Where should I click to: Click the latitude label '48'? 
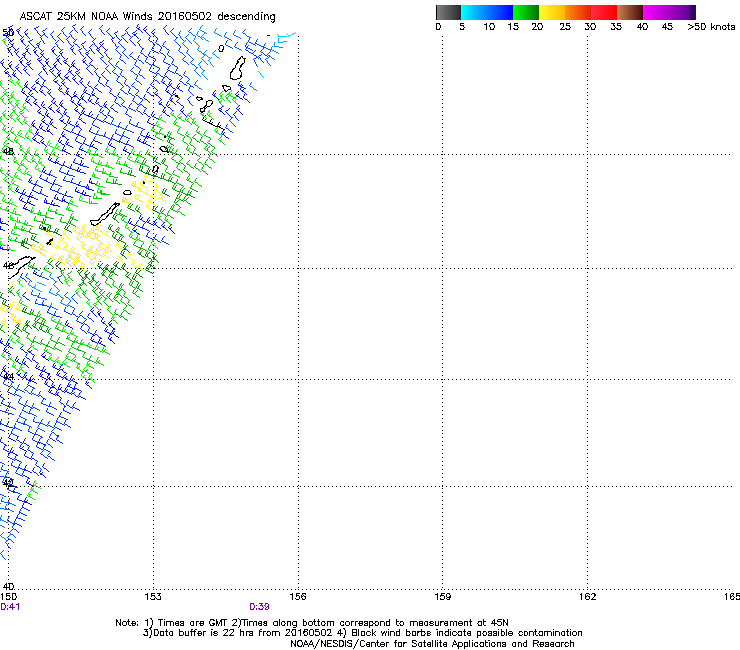(x=8, y=152)
